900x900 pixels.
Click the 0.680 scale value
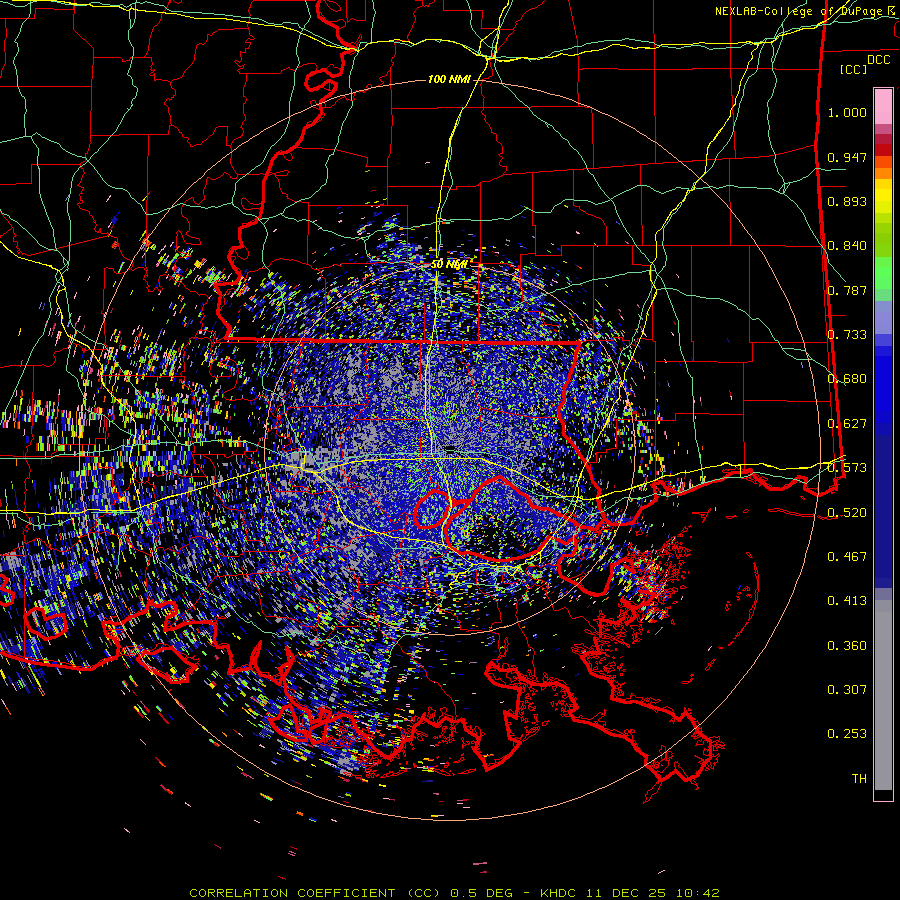(847, 379)
